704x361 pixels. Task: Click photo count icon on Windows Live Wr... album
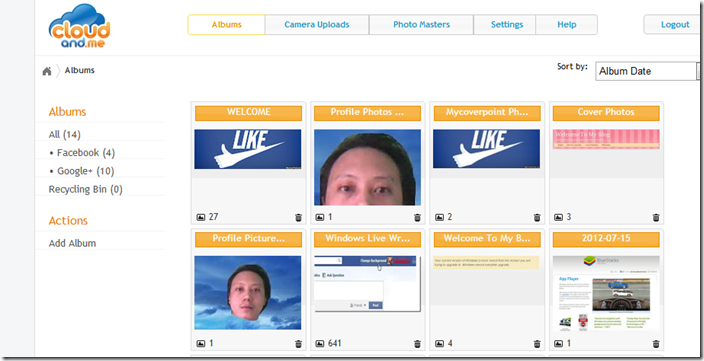point(320,344)
